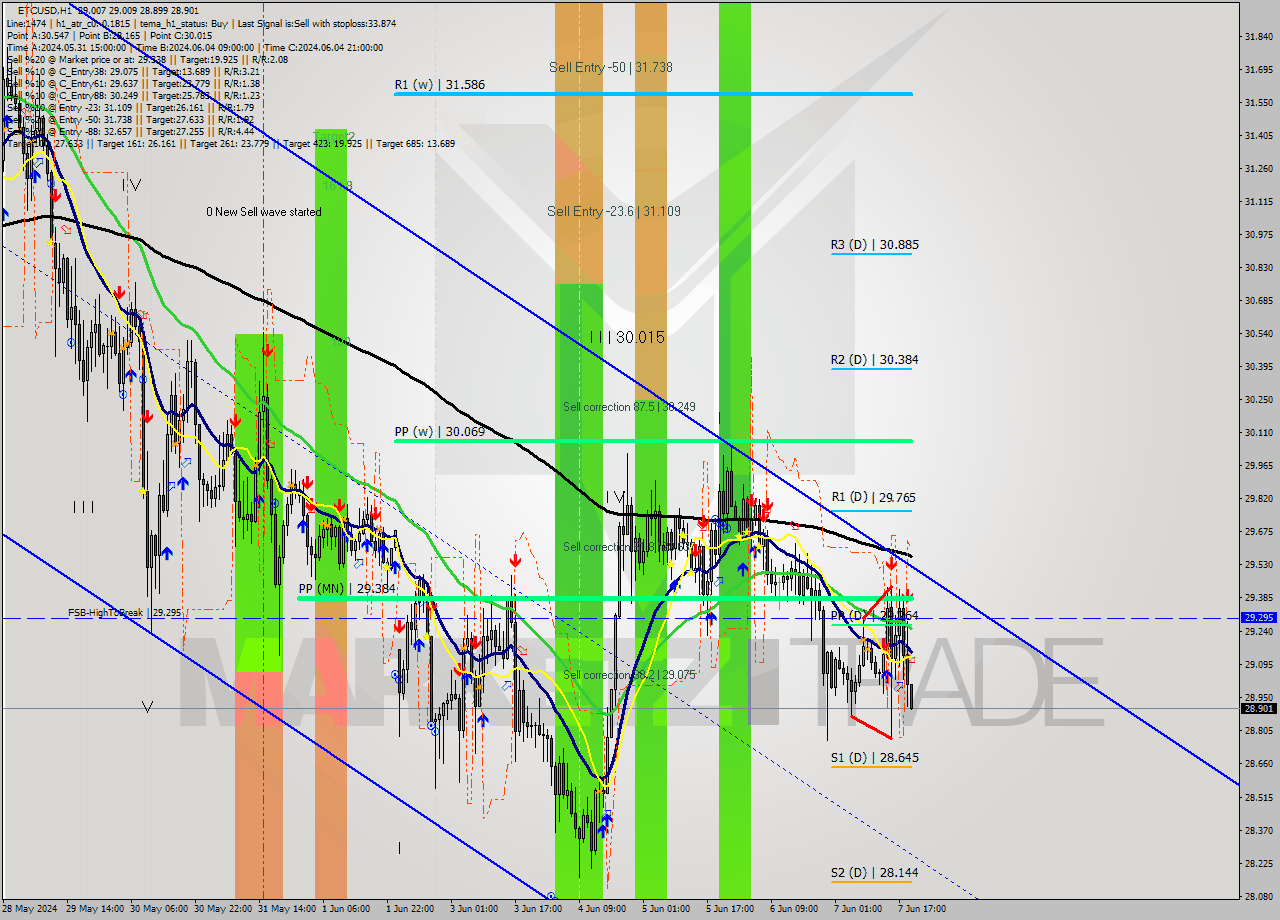Click the current price marker 28.901

[x=1258, y=709]
